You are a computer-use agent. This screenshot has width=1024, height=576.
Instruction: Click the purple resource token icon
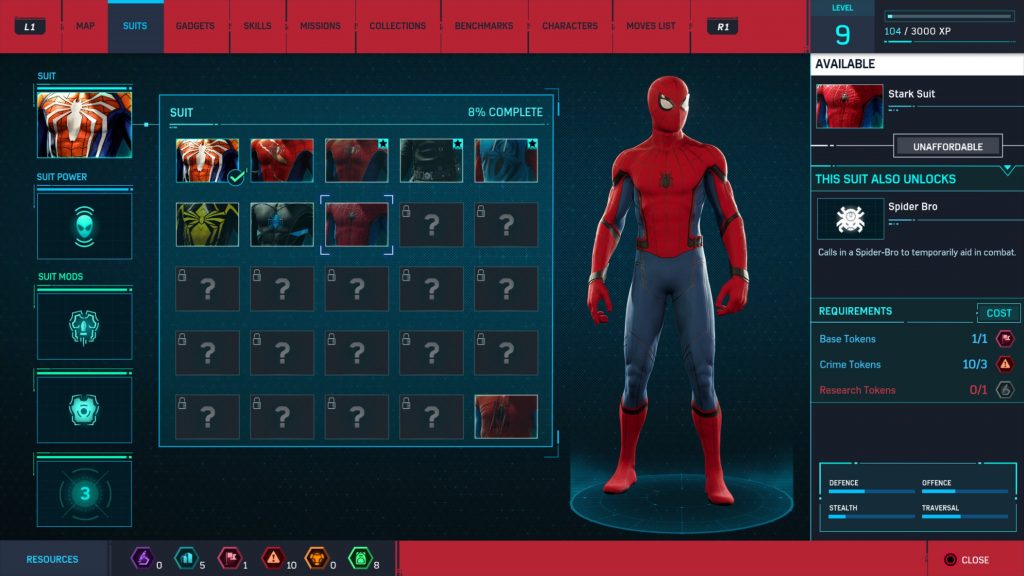coord(142,558)
